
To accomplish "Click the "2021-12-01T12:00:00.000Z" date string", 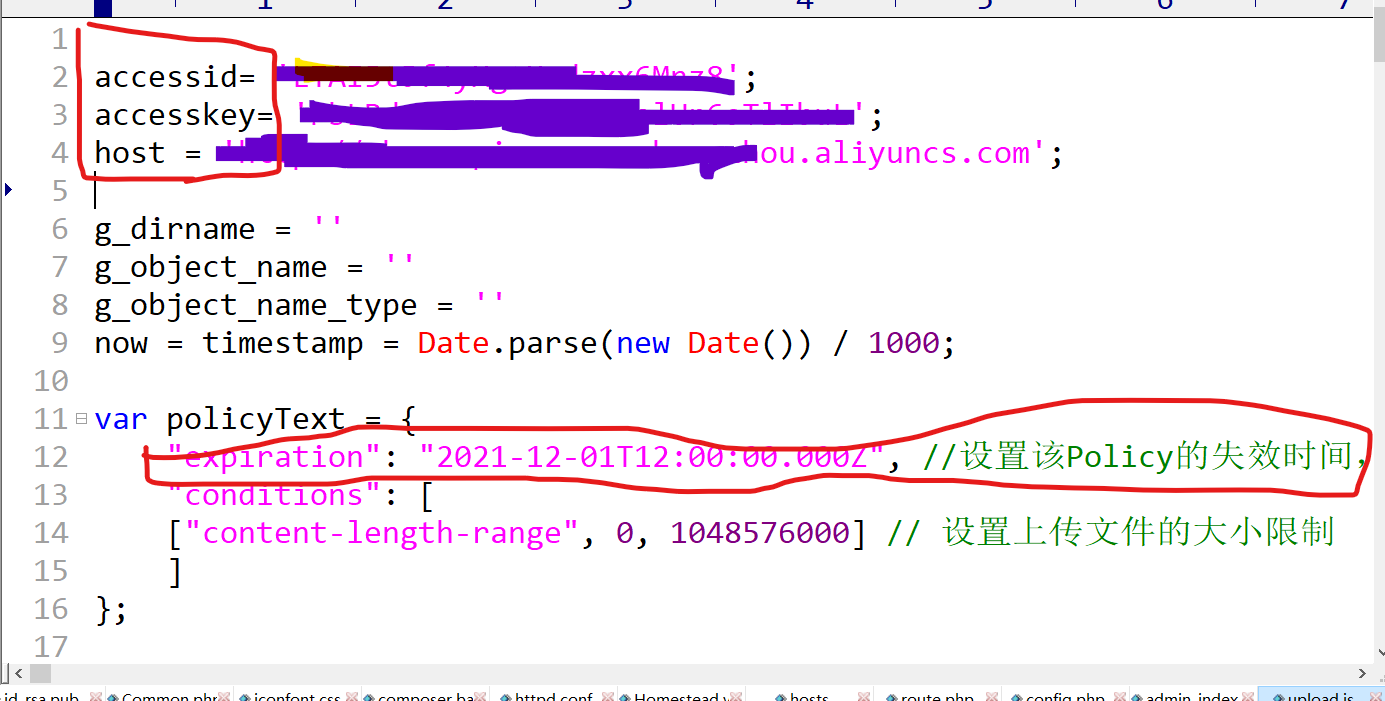I will pos(652,457).
